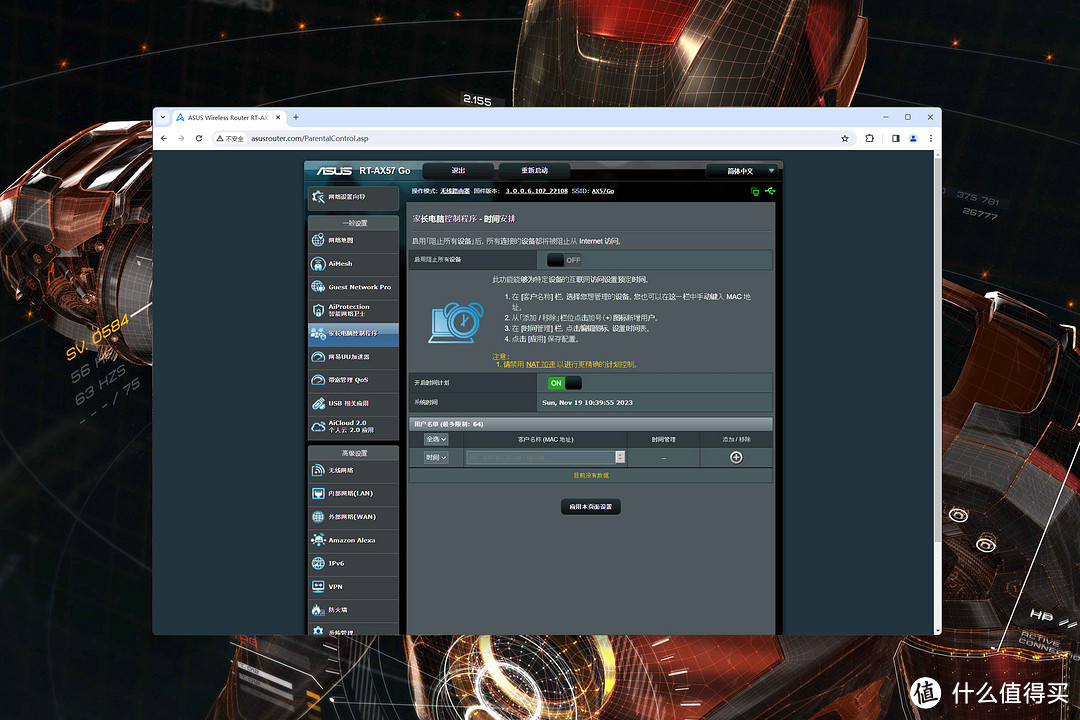
Task: Open 网络设置向导 setup wizard icon
Action: tap(318, 197)
